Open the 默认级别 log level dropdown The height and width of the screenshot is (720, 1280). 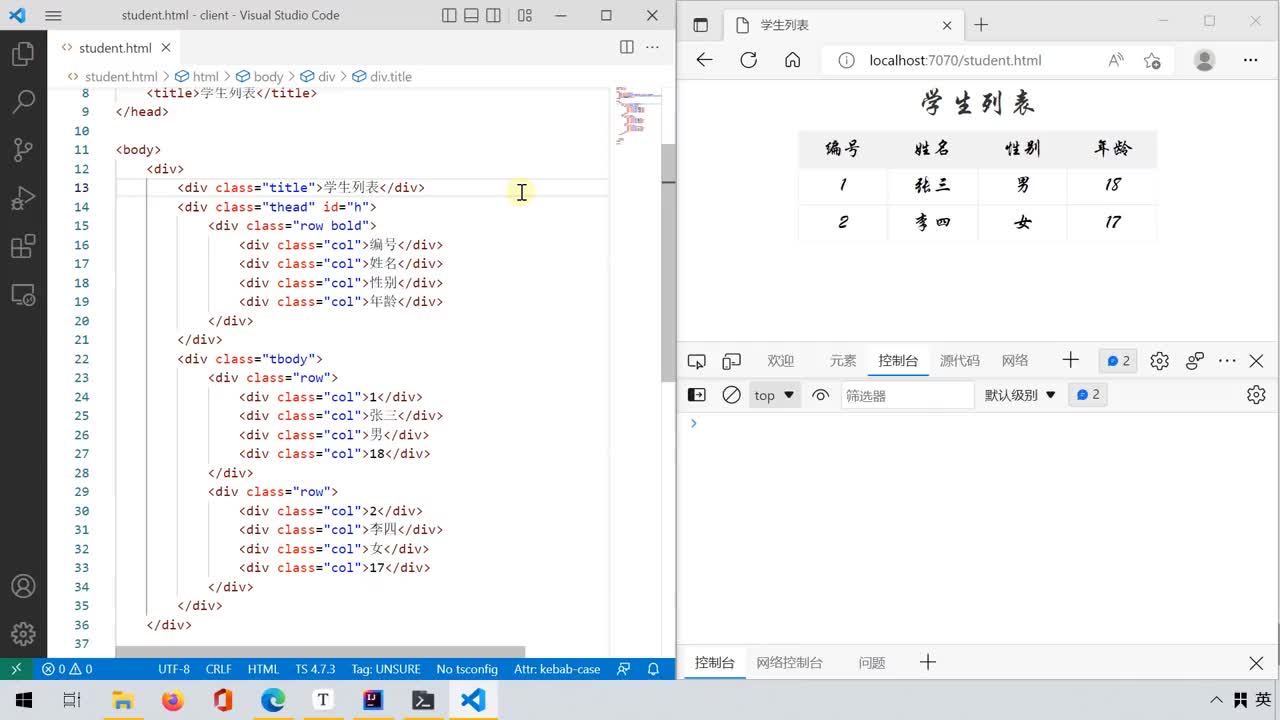(1020, 395)
